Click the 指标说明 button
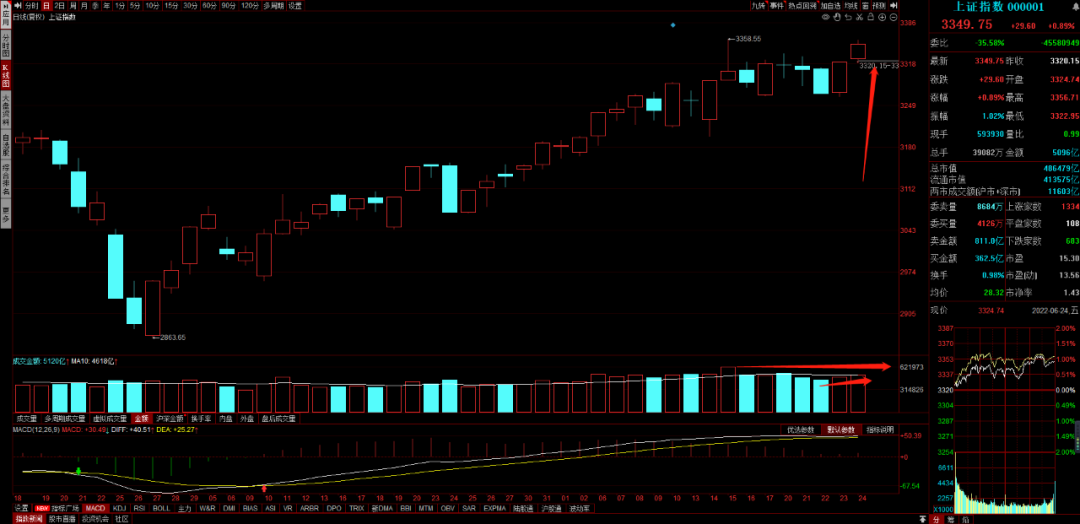 [x=880, y=430]
